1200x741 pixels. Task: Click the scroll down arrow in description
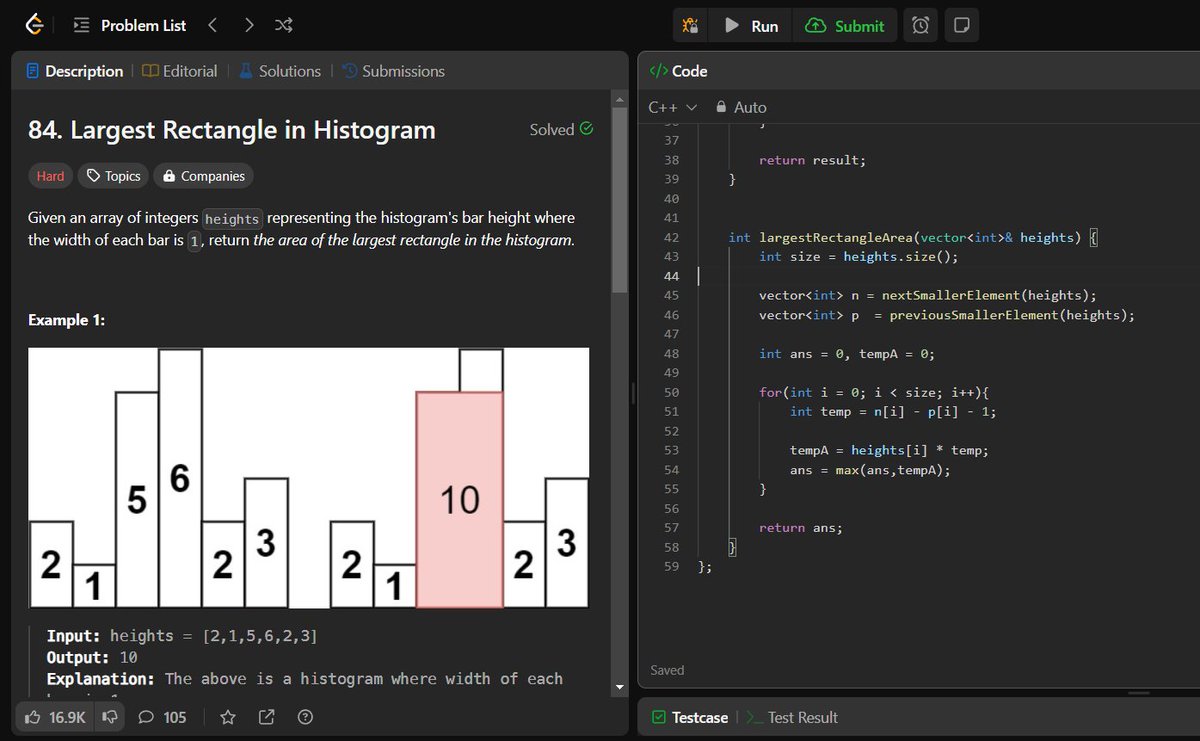coord(620,687)
